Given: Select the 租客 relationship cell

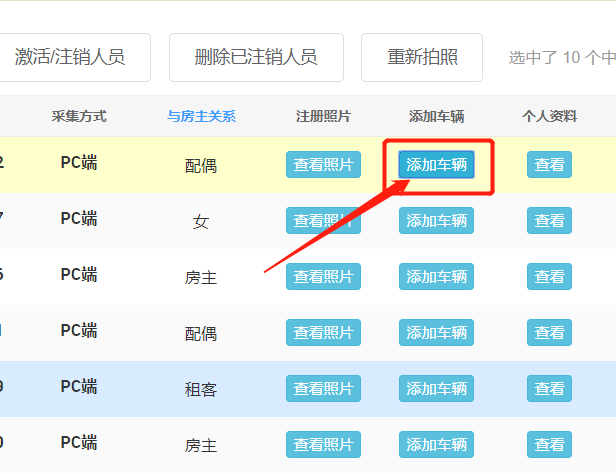Looking at the screenshot, I should (x=201, y=389).
